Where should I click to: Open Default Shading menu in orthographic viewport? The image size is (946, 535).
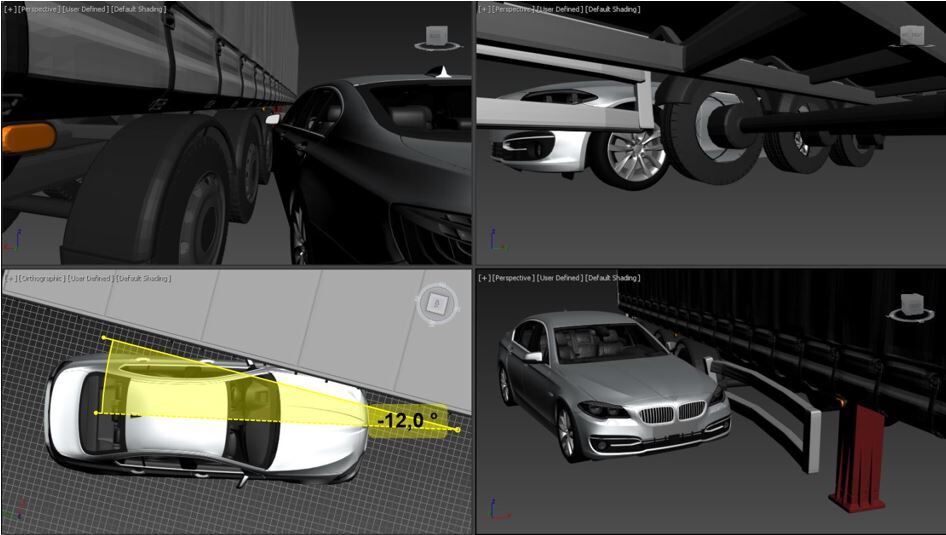pos(143,278)
